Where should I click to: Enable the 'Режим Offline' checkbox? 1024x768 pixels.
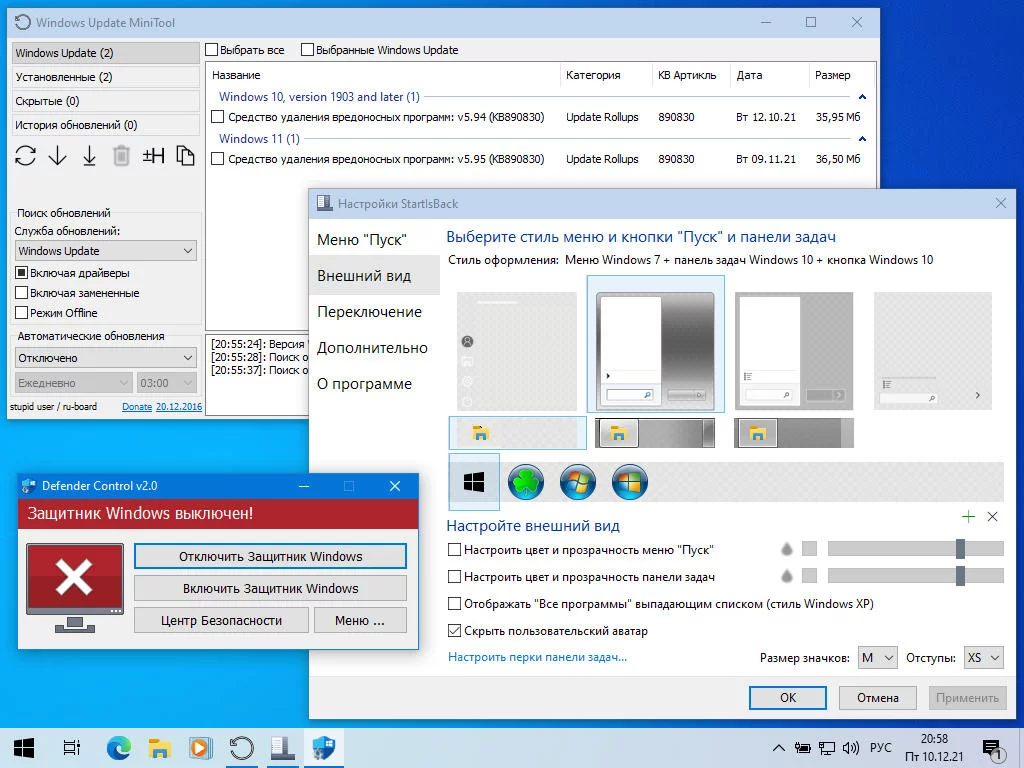[22, 313]
